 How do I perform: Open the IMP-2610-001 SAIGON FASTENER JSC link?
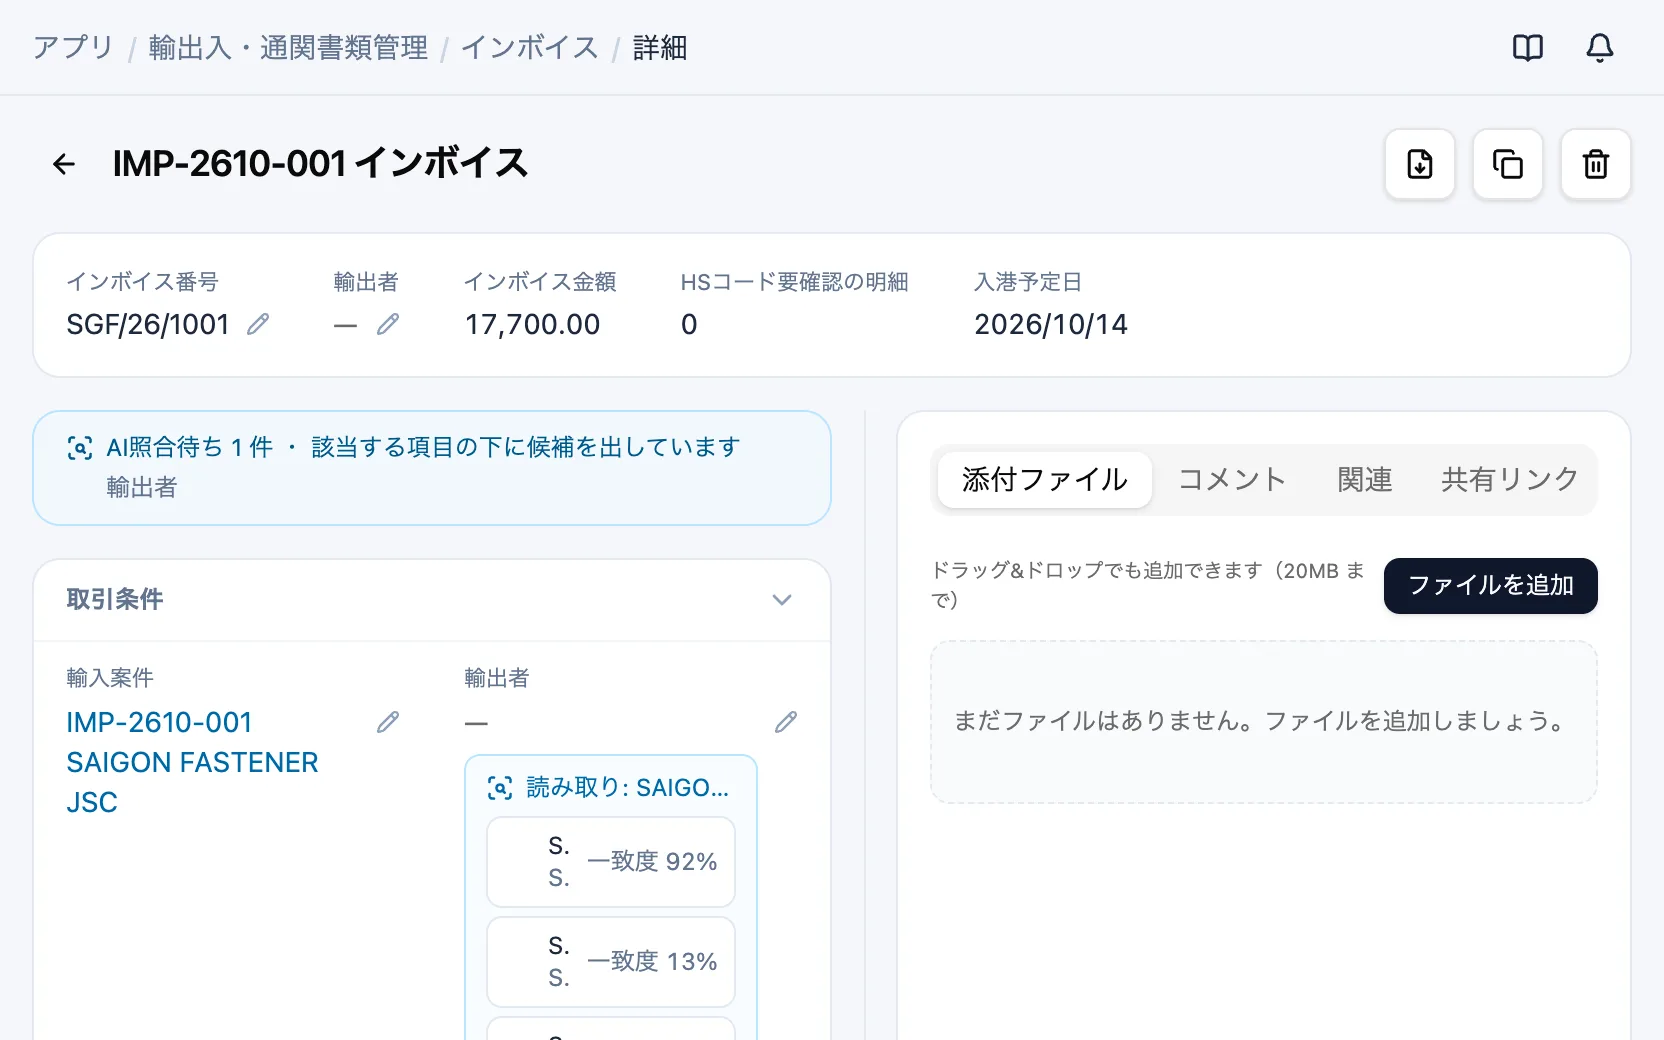tap(192, 762)
